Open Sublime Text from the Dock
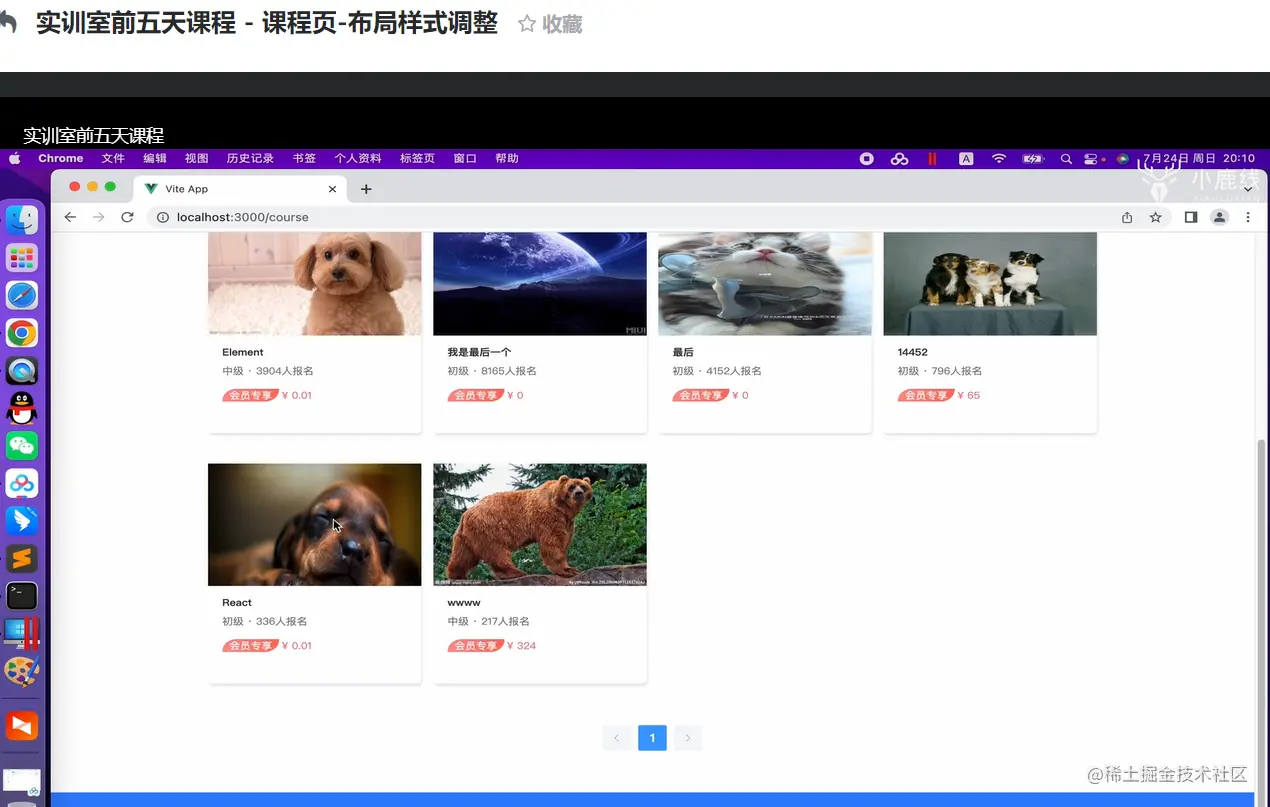This screenshot has width=1270, height=807. click(22, 559)
